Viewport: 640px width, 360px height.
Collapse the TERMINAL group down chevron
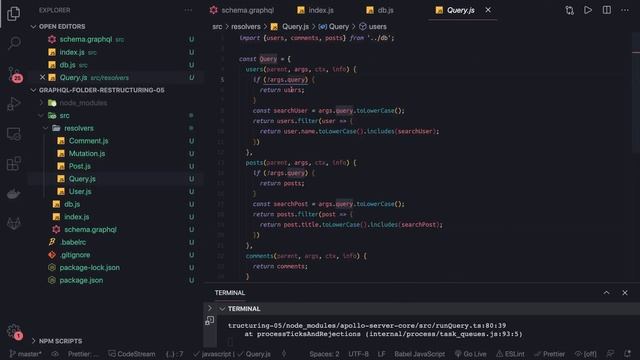pos(222,309)
